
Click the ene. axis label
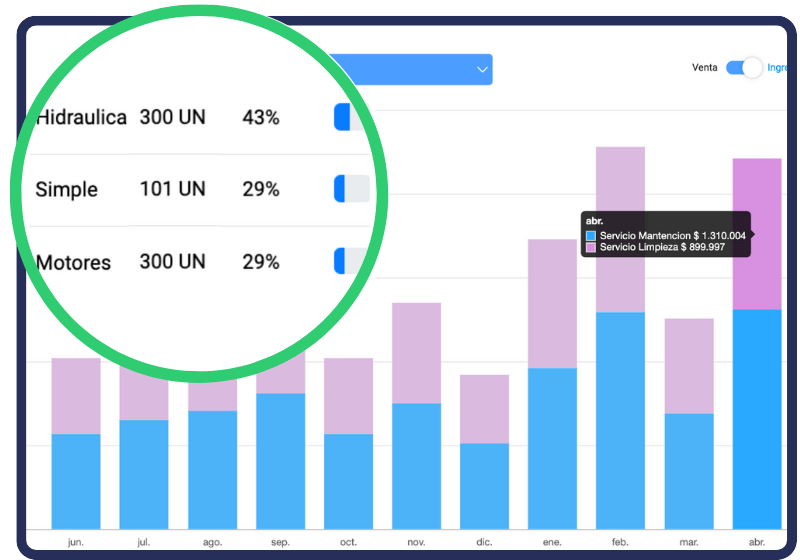point(553,542)
